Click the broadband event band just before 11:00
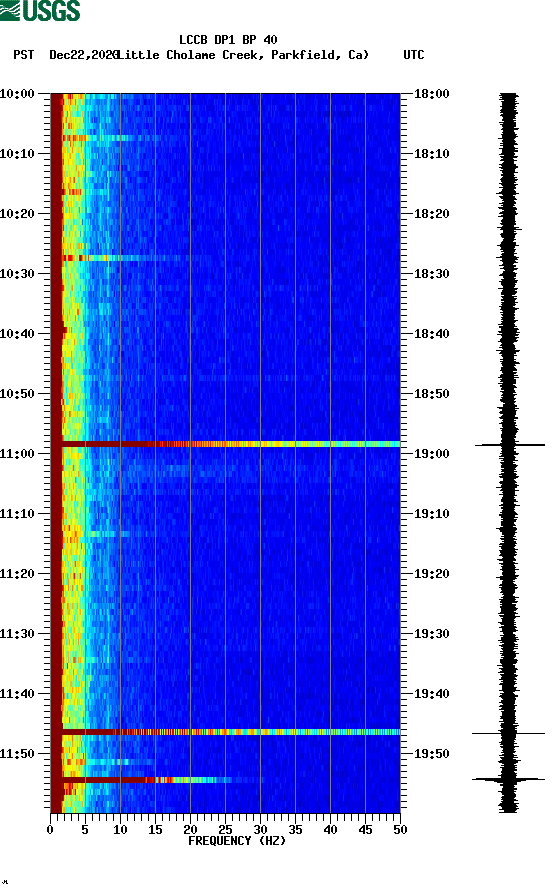552x893 pixels. 226,444
